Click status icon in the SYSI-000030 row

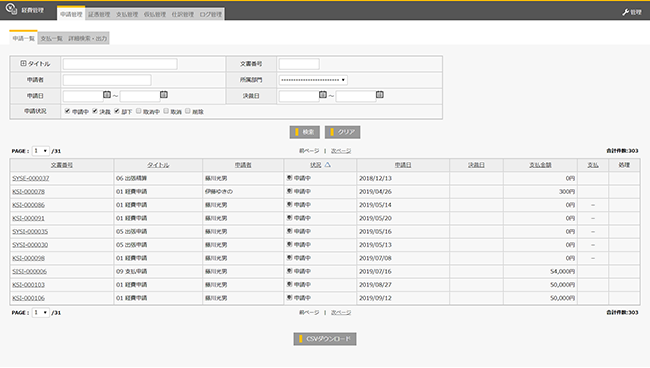tap(289, 244)
